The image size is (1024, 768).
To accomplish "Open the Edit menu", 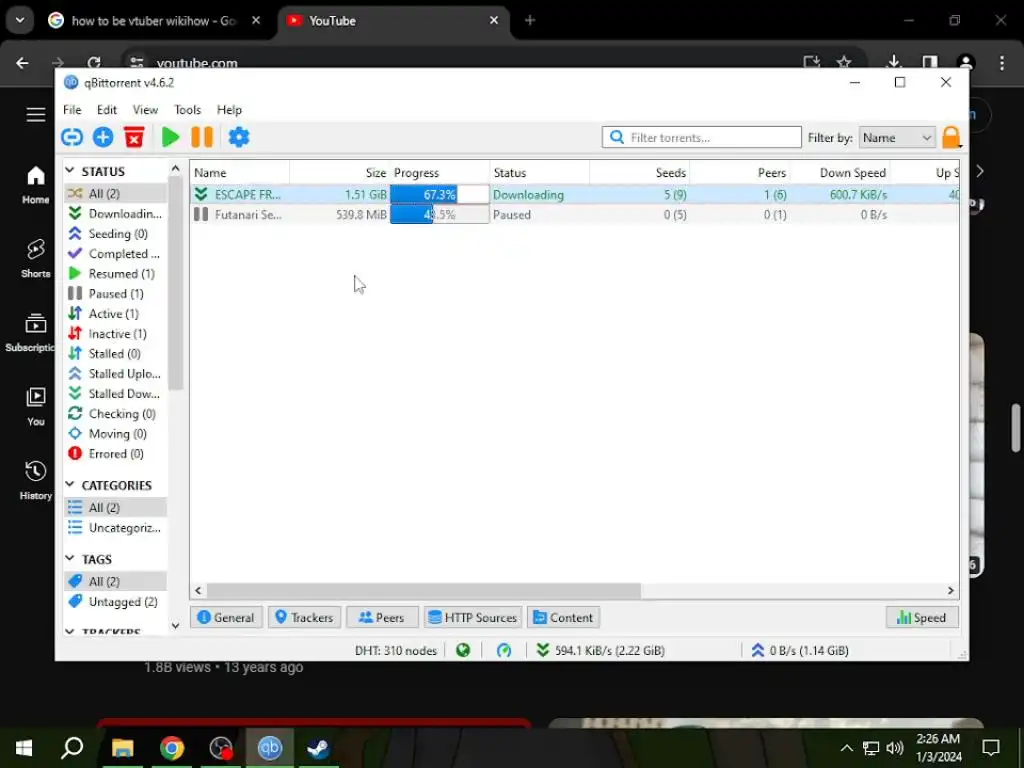I will 106,110.
